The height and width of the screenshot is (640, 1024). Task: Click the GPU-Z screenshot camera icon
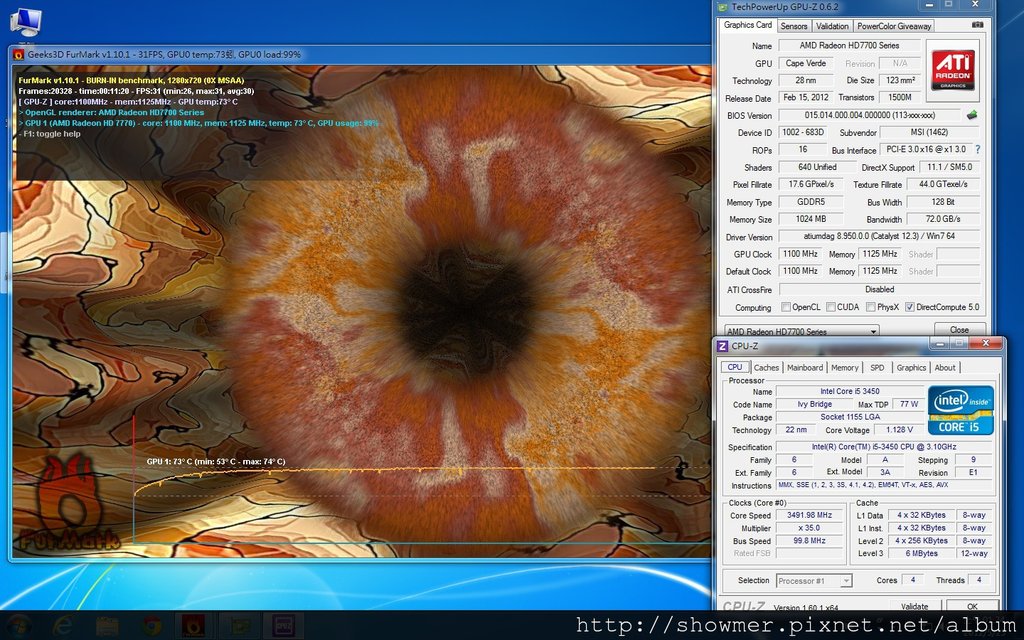click(978, 25)
